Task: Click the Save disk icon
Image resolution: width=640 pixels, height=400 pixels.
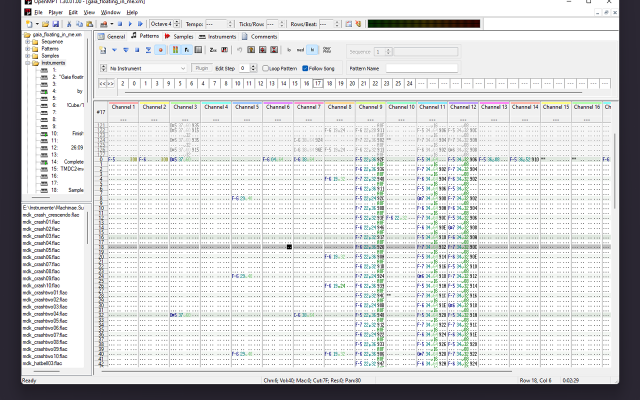Action: (56, 24)
